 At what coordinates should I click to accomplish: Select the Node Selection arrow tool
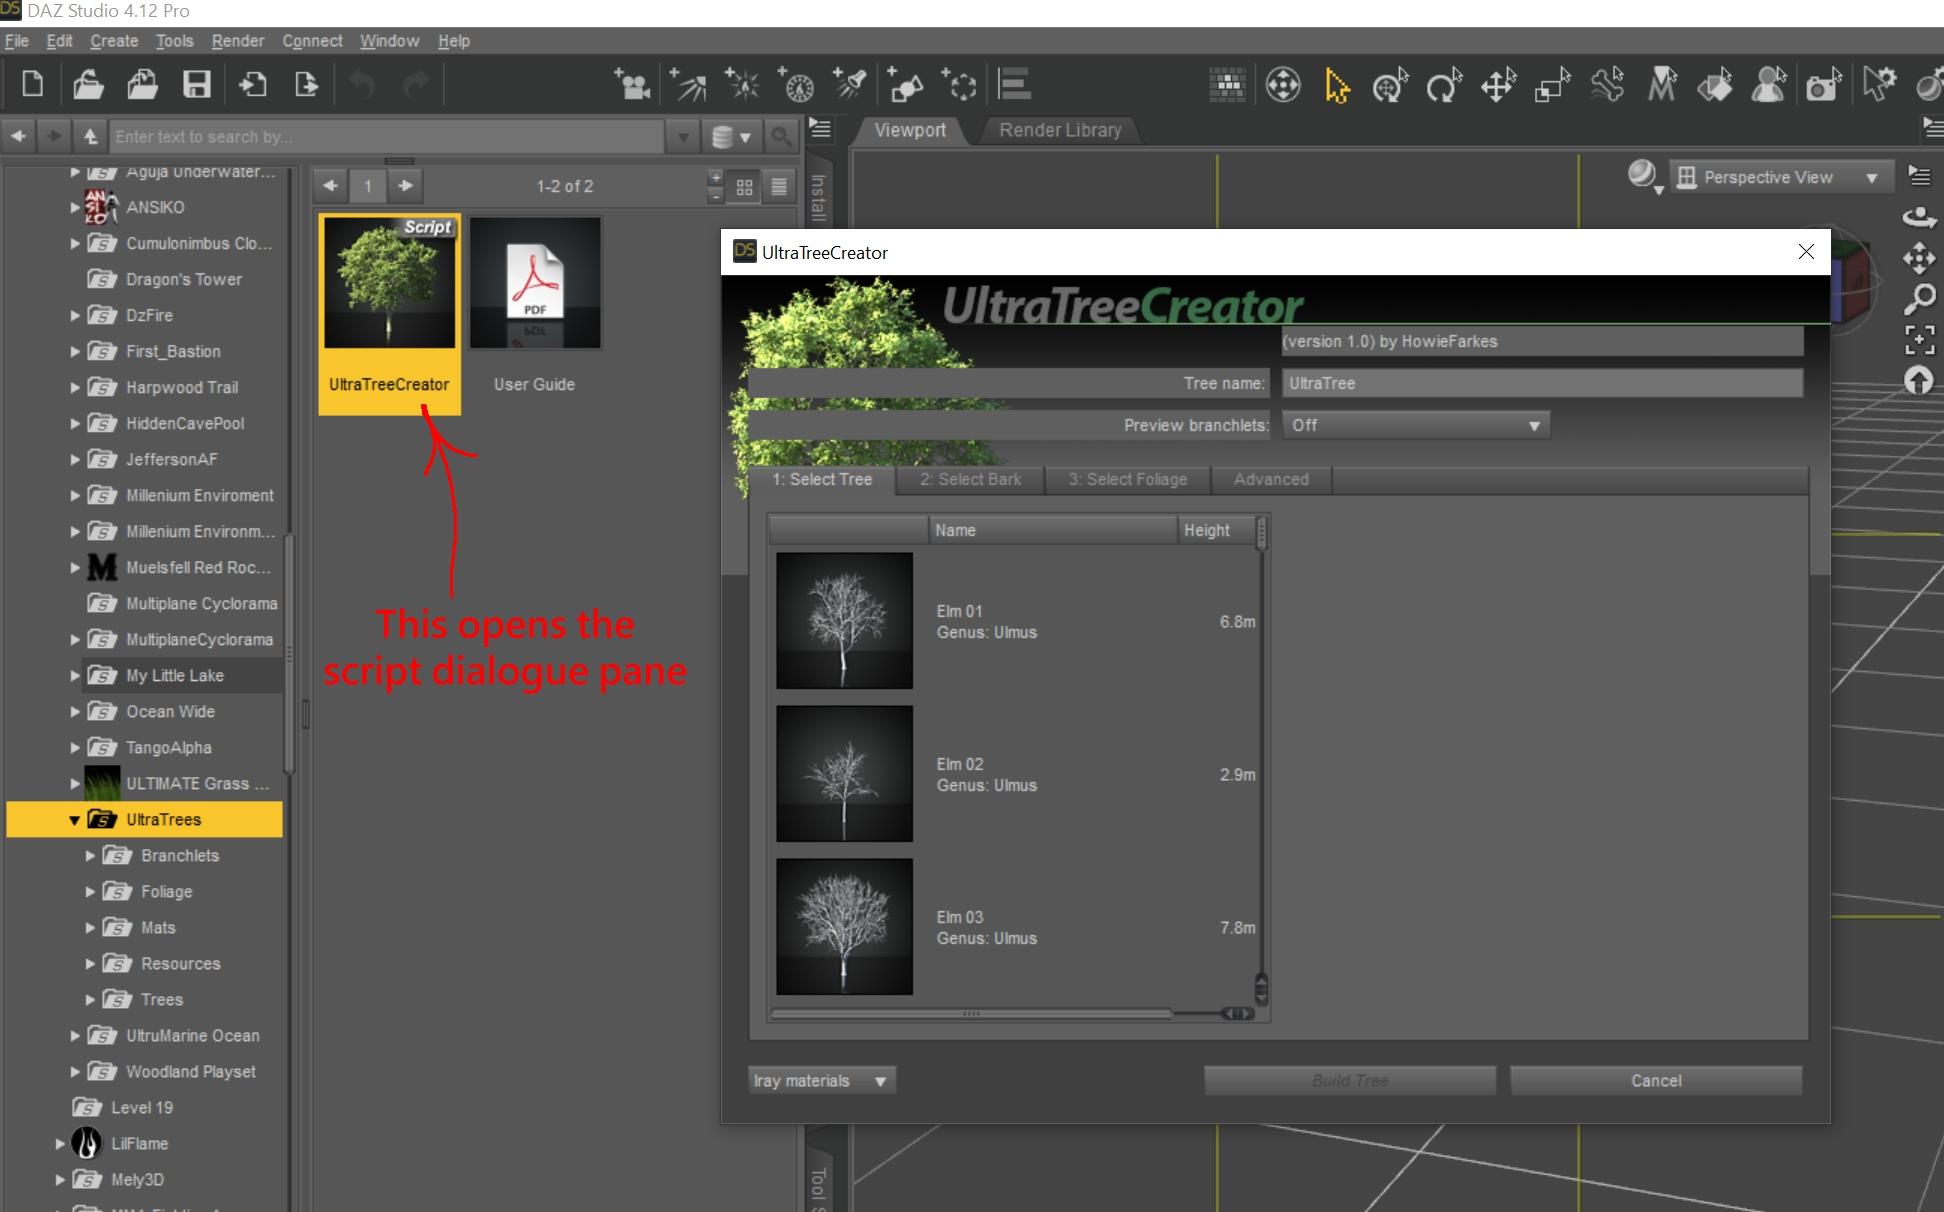point(1336,86)
